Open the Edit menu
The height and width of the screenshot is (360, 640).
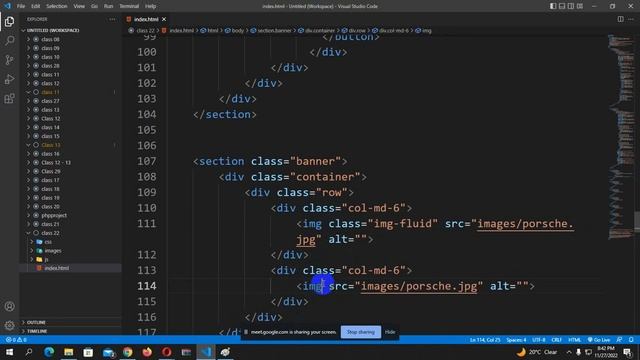36,6
